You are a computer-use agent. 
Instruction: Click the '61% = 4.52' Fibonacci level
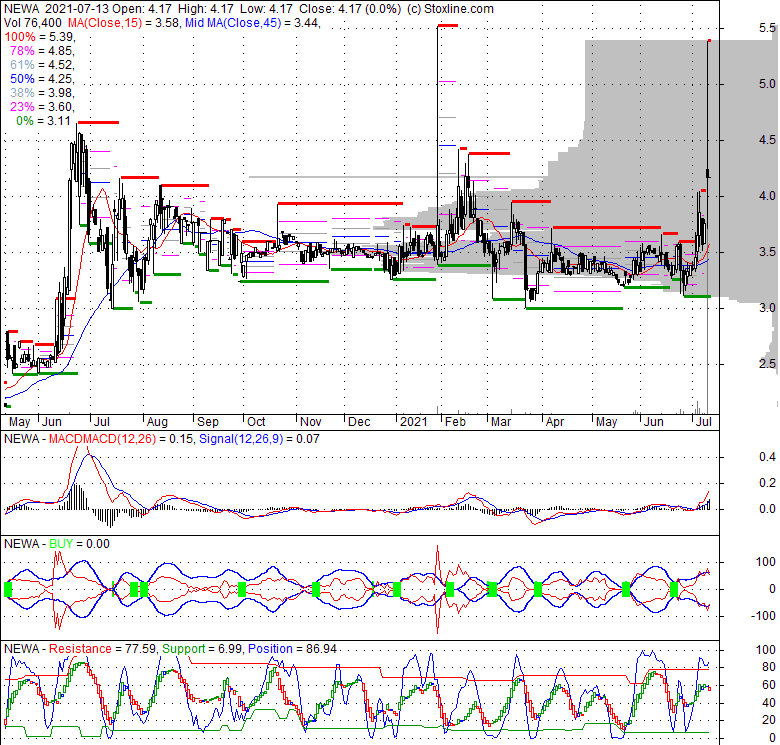click(x=42, y=65)
